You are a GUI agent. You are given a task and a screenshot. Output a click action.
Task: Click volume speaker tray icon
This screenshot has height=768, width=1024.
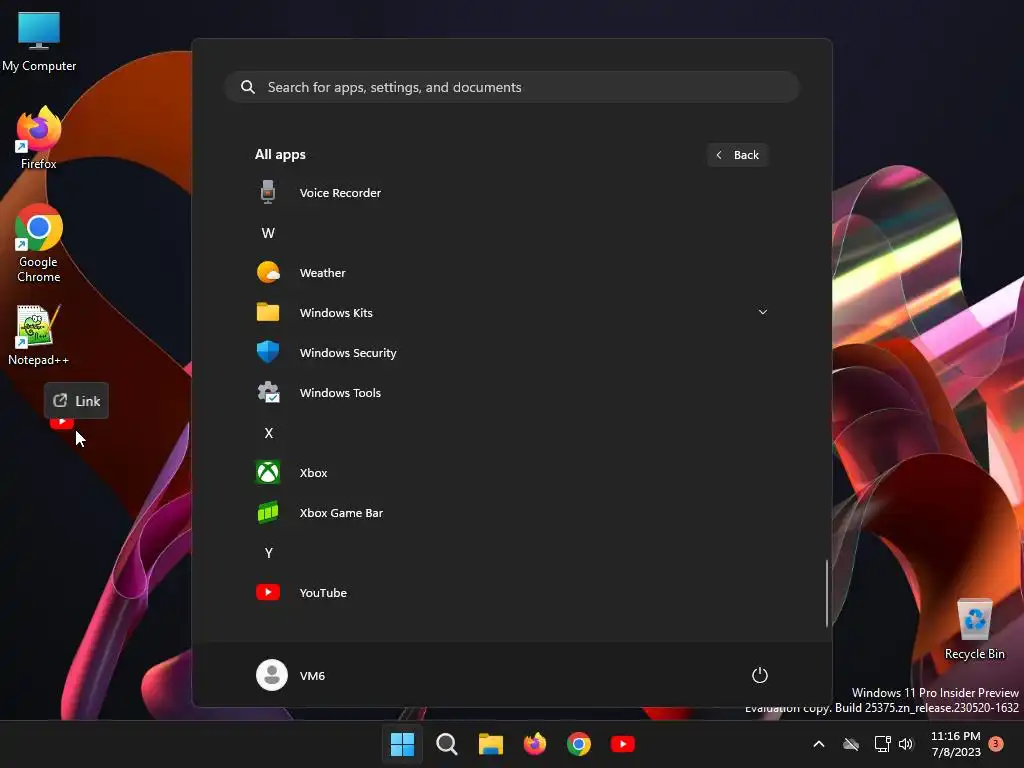pos(906,744)
